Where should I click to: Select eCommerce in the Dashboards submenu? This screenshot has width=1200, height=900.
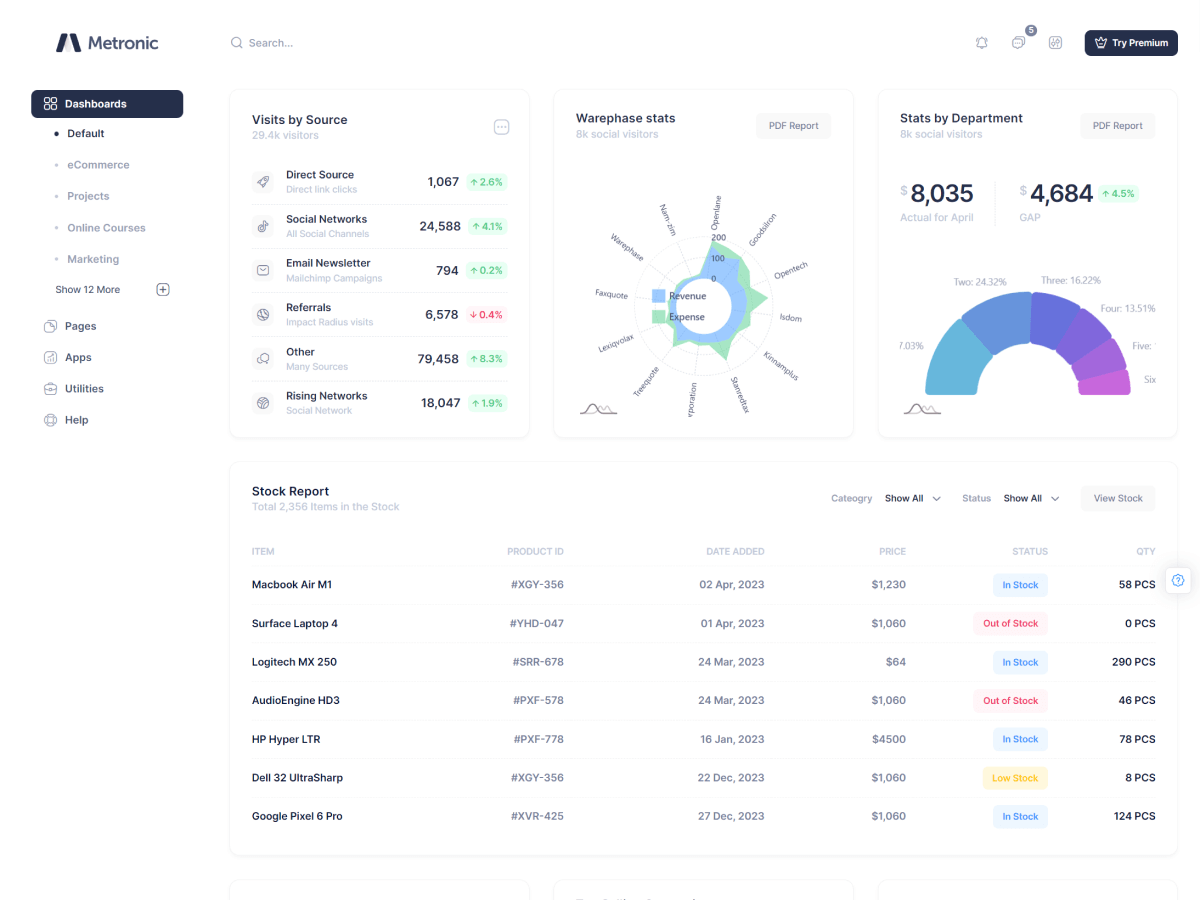tap(98, 165)
